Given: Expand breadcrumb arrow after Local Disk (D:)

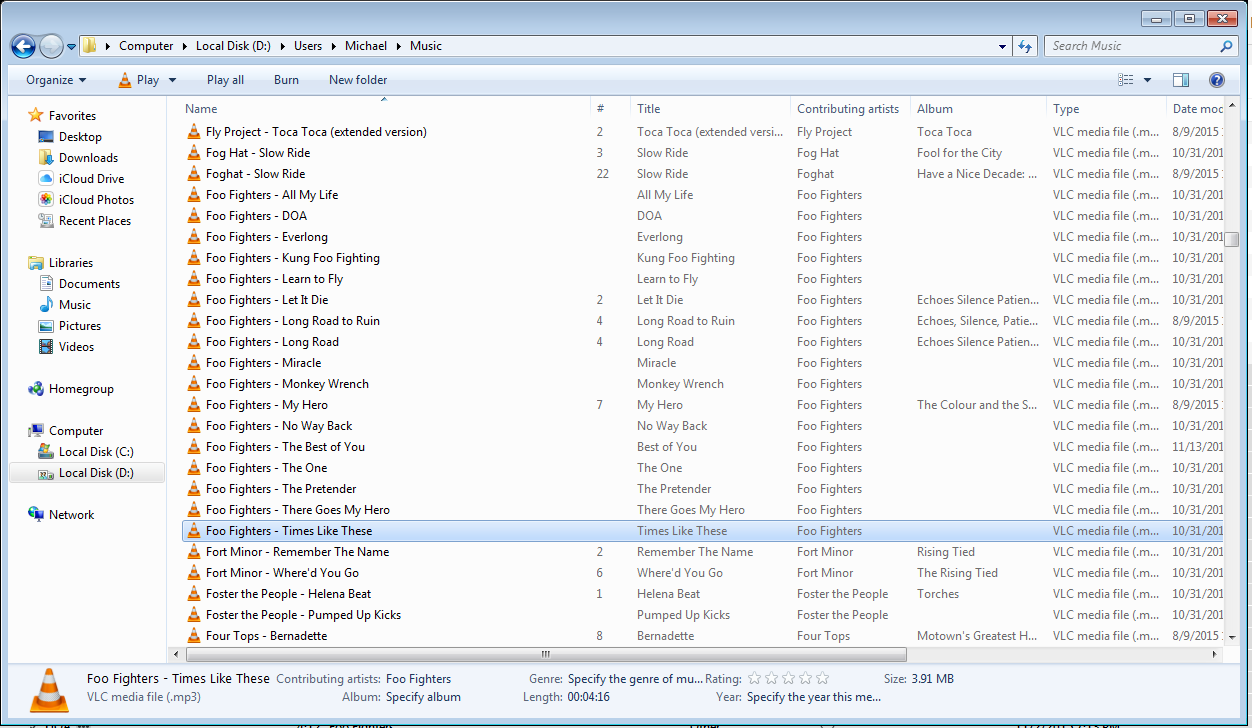Looking at the screenshot, I should pyautogui.click(x=282, y=46).
